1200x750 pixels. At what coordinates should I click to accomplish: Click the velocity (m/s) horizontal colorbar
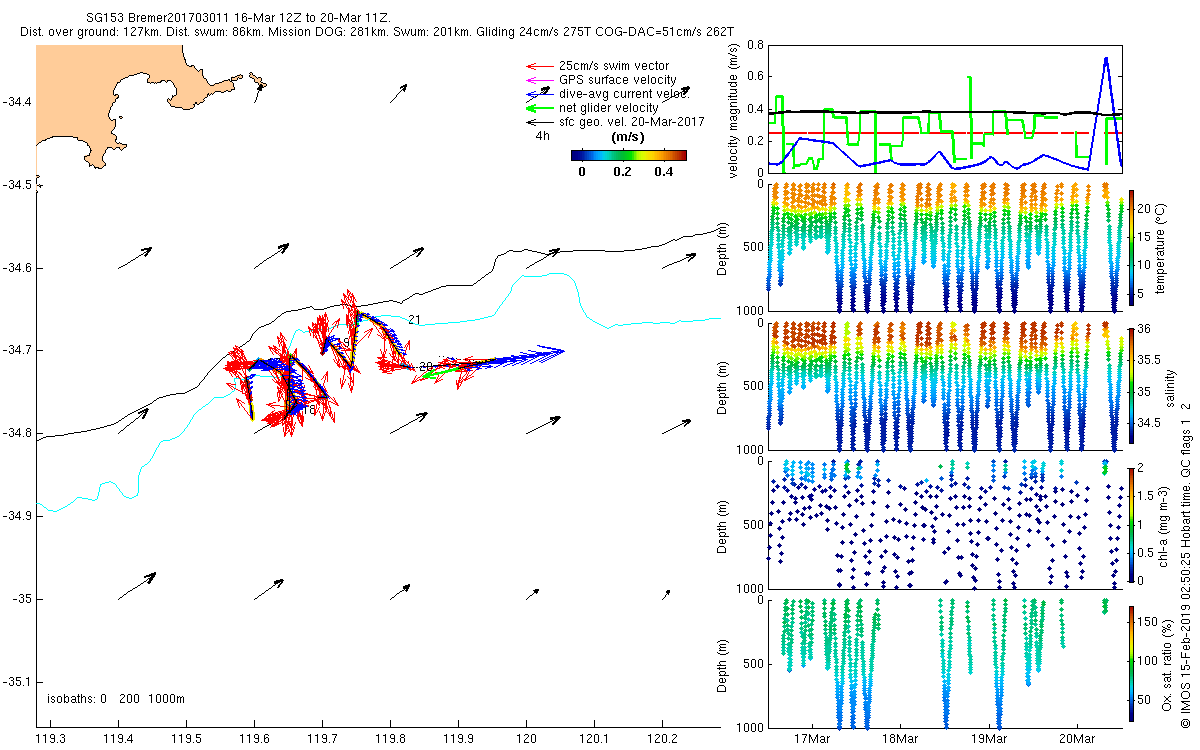click(x=627, y=155)
